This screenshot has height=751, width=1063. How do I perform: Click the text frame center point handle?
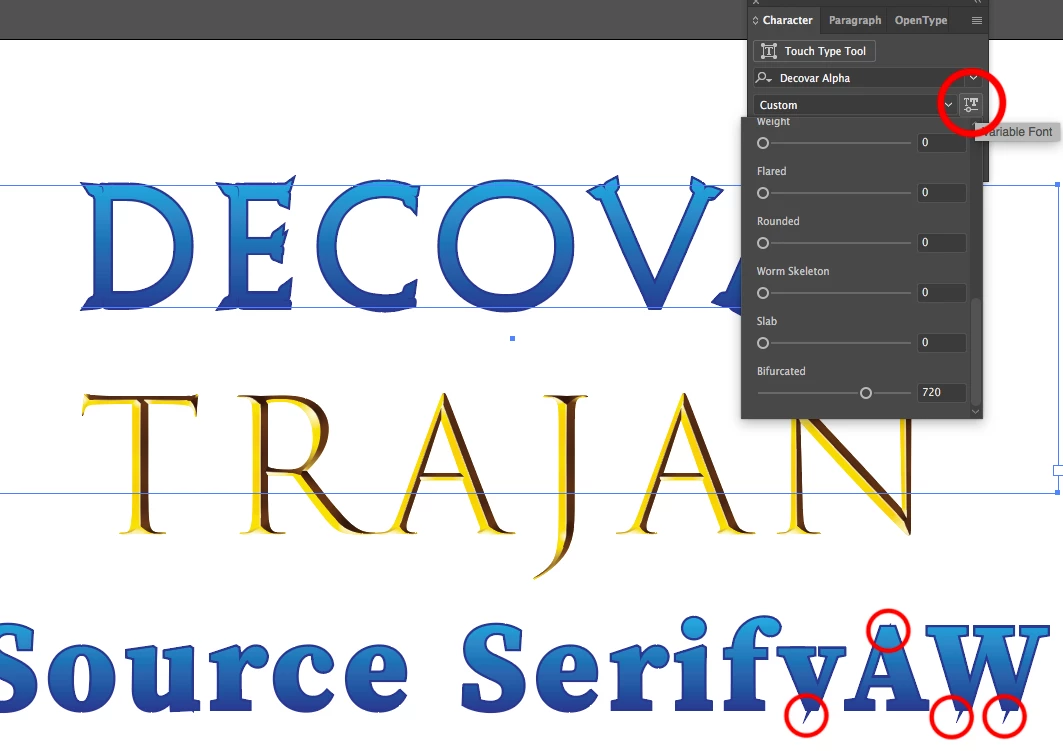[513, 338]
